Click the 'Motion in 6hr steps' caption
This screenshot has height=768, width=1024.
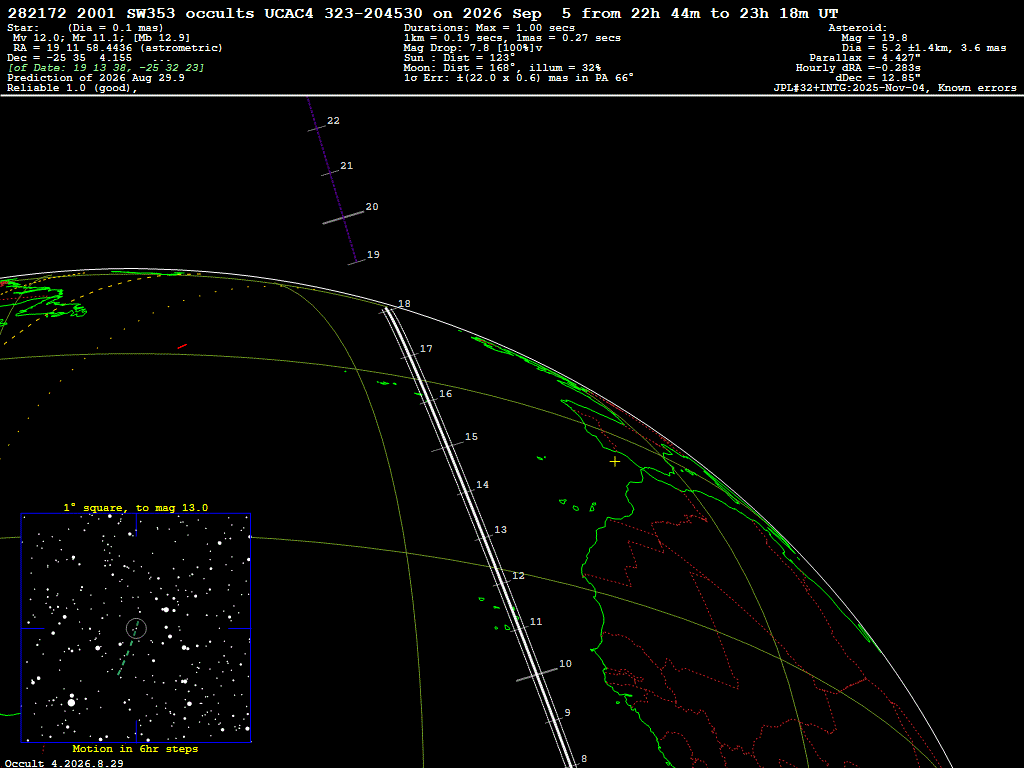135,748
